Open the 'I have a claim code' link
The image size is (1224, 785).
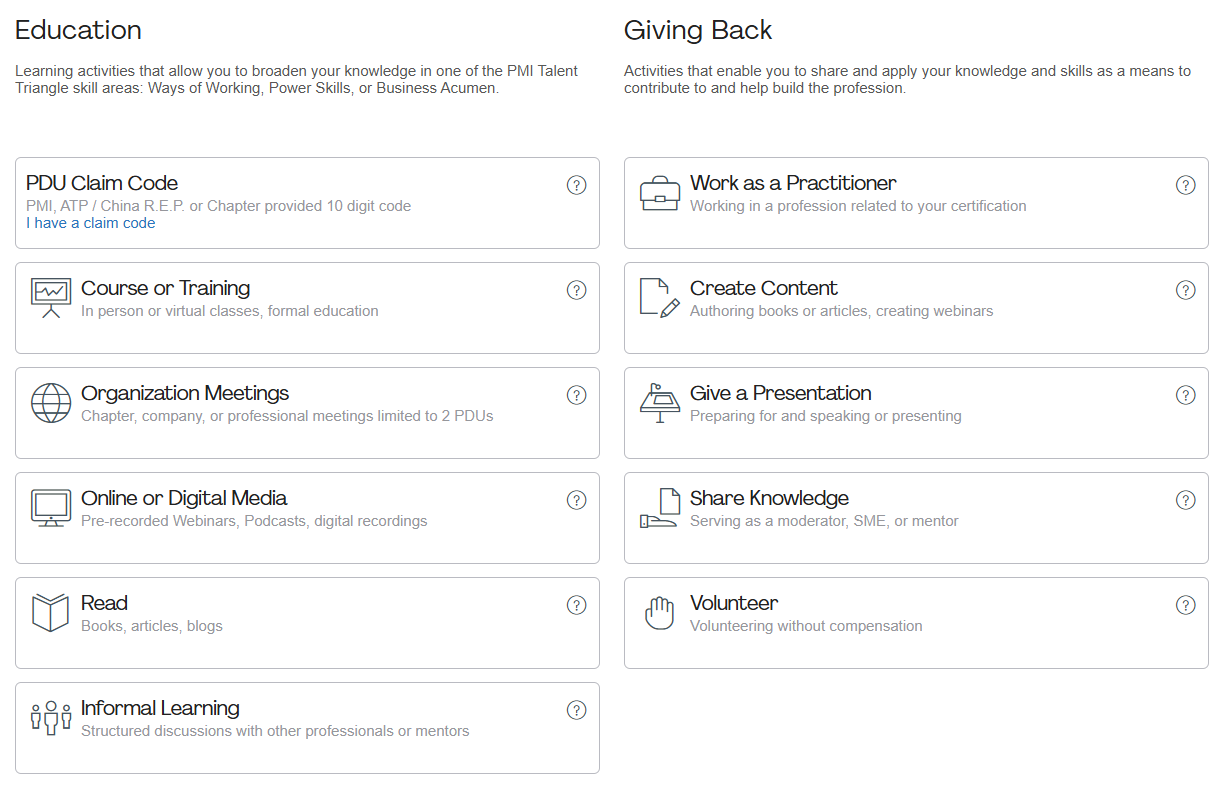[x=91, y=223]
